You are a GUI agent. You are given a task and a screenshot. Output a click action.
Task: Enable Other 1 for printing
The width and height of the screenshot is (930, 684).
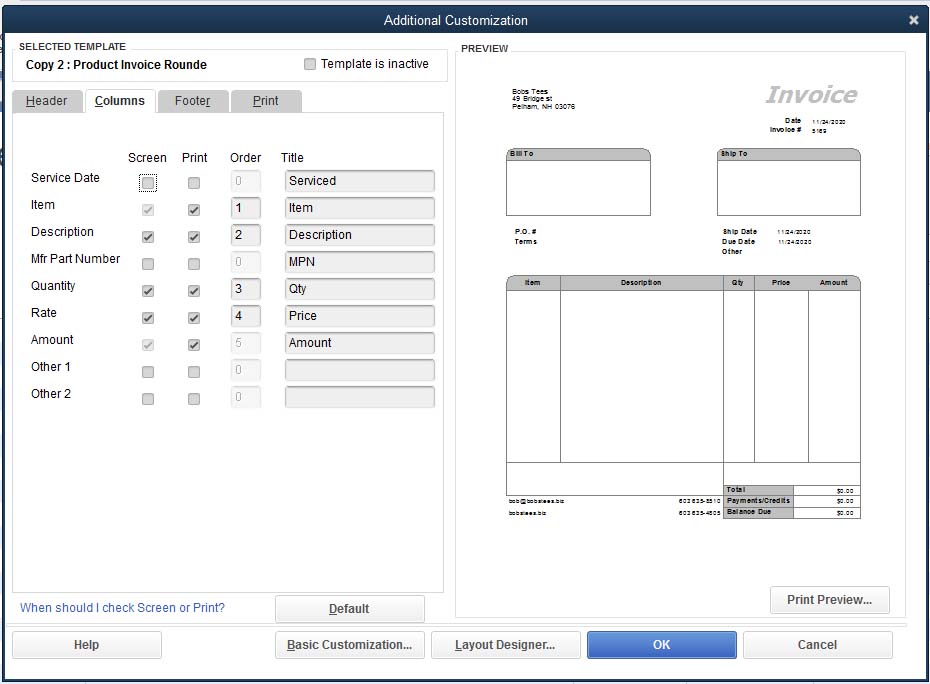point(194,371)
